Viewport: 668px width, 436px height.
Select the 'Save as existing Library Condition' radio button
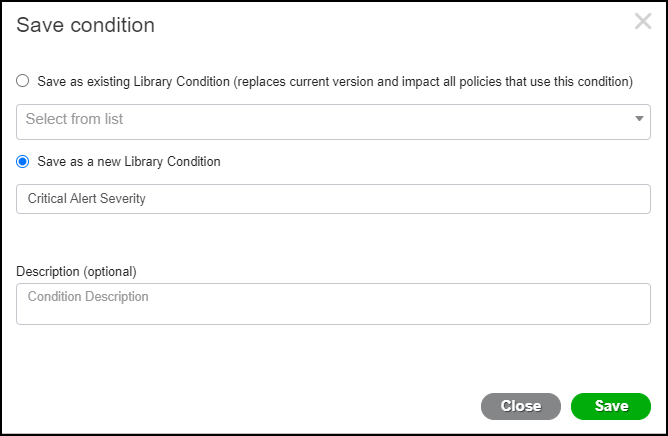point(23,81)
